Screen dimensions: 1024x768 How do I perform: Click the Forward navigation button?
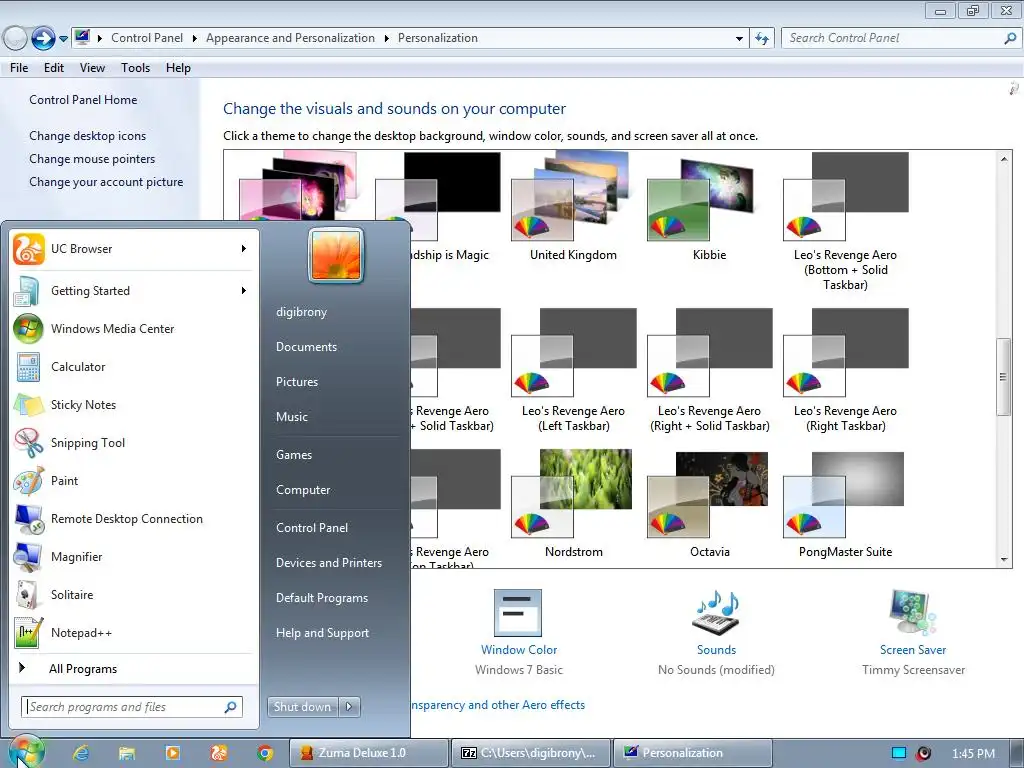(43, 39)
